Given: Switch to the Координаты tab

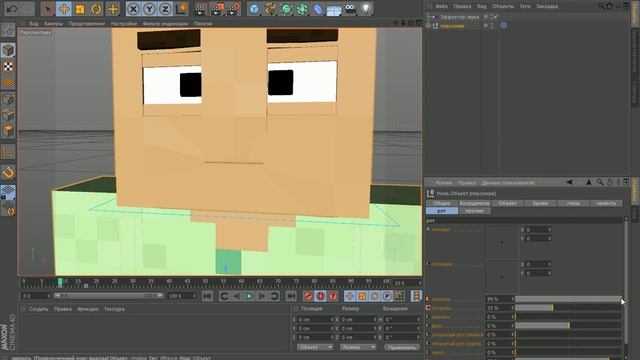Looking at the screenshot, I should (x=474, y=203).
